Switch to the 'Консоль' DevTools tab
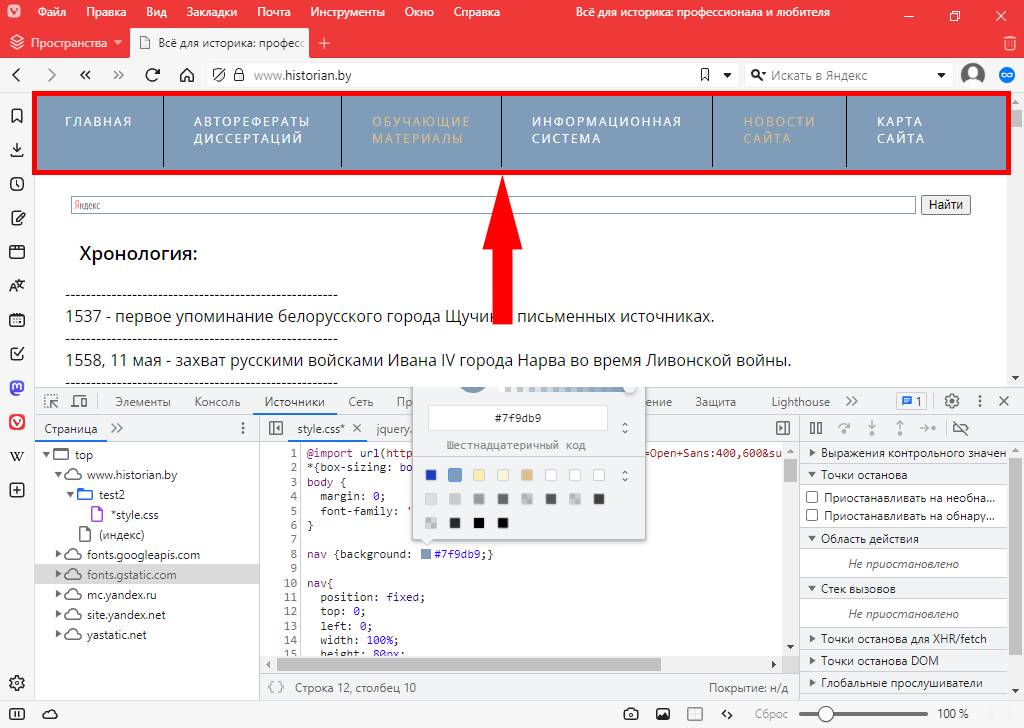Viewport: 1024px width, 728px height. pos(217,402)
